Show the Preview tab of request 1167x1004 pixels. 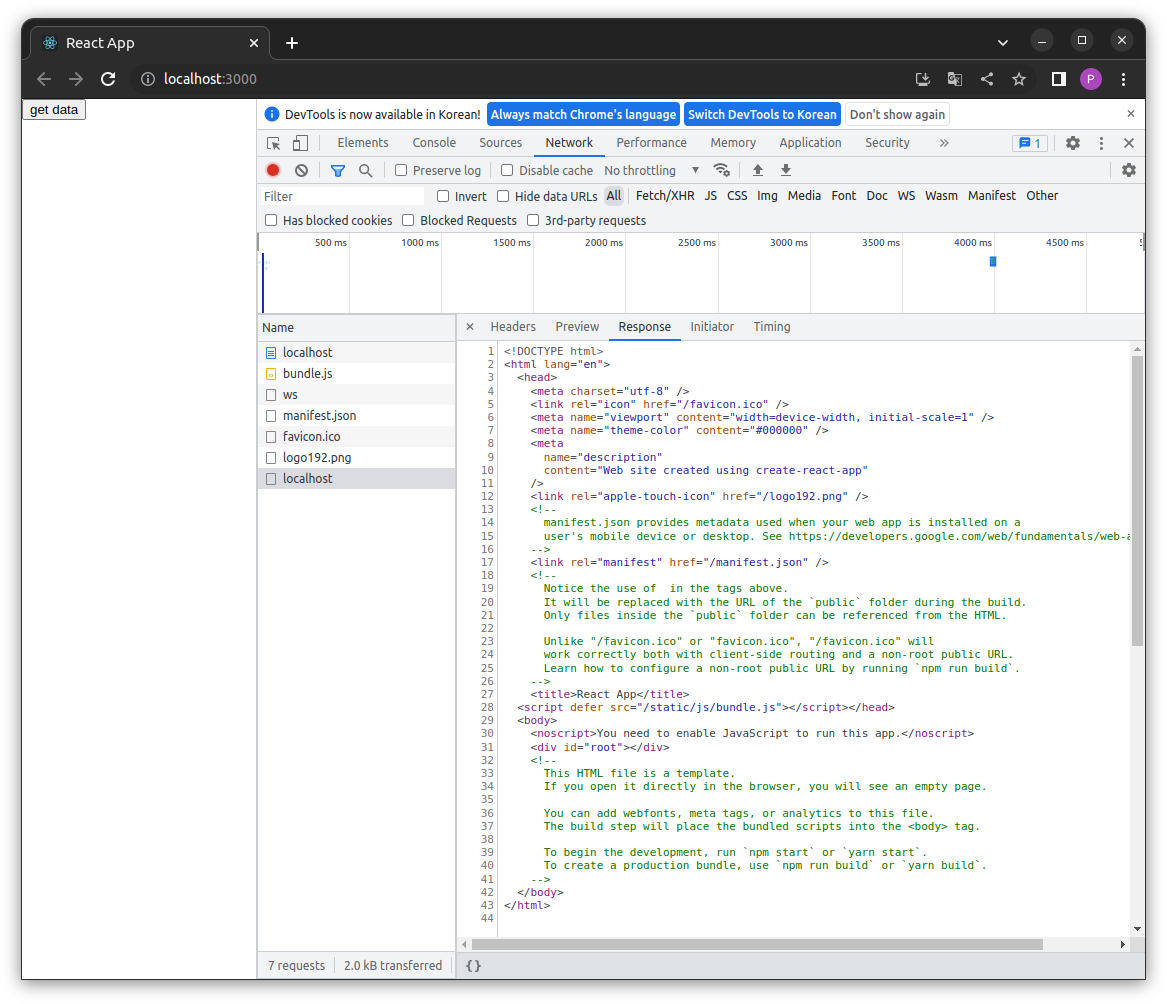[577, 327]
